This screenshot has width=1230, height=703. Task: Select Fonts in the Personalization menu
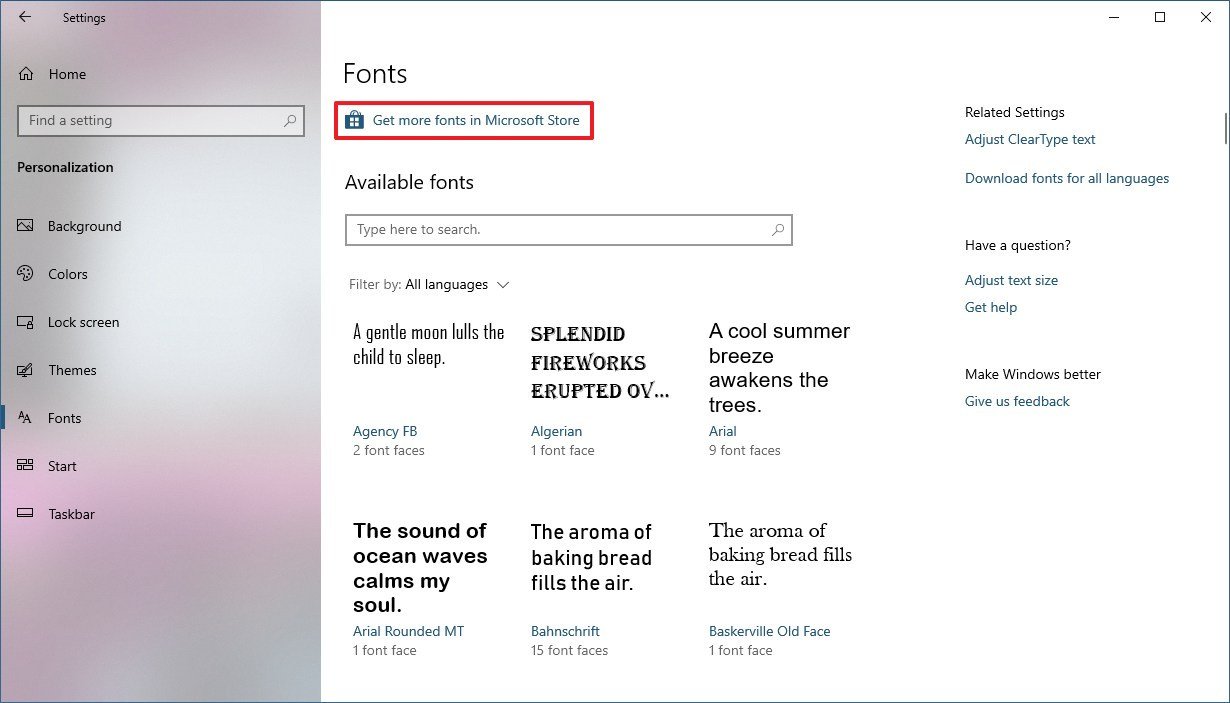point(66,418)
